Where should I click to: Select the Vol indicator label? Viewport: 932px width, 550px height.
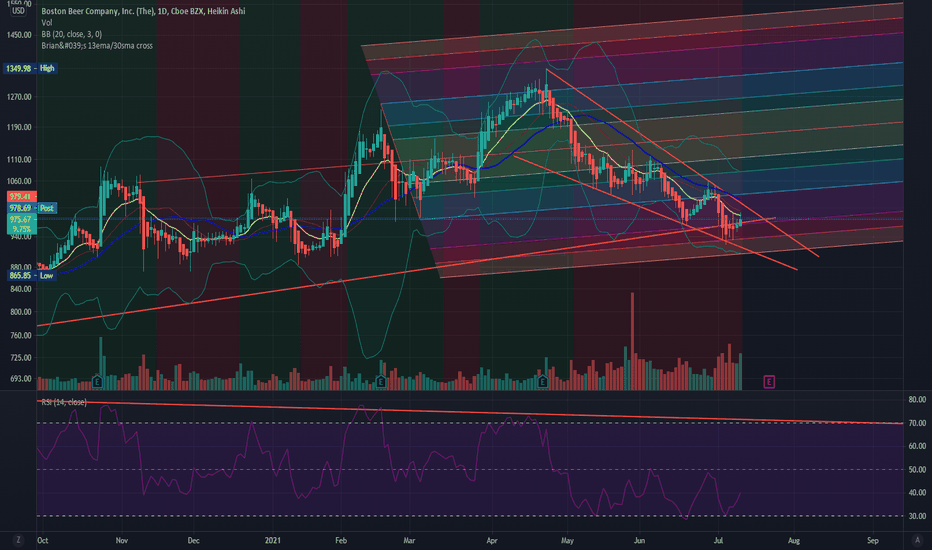click(46, 23)
